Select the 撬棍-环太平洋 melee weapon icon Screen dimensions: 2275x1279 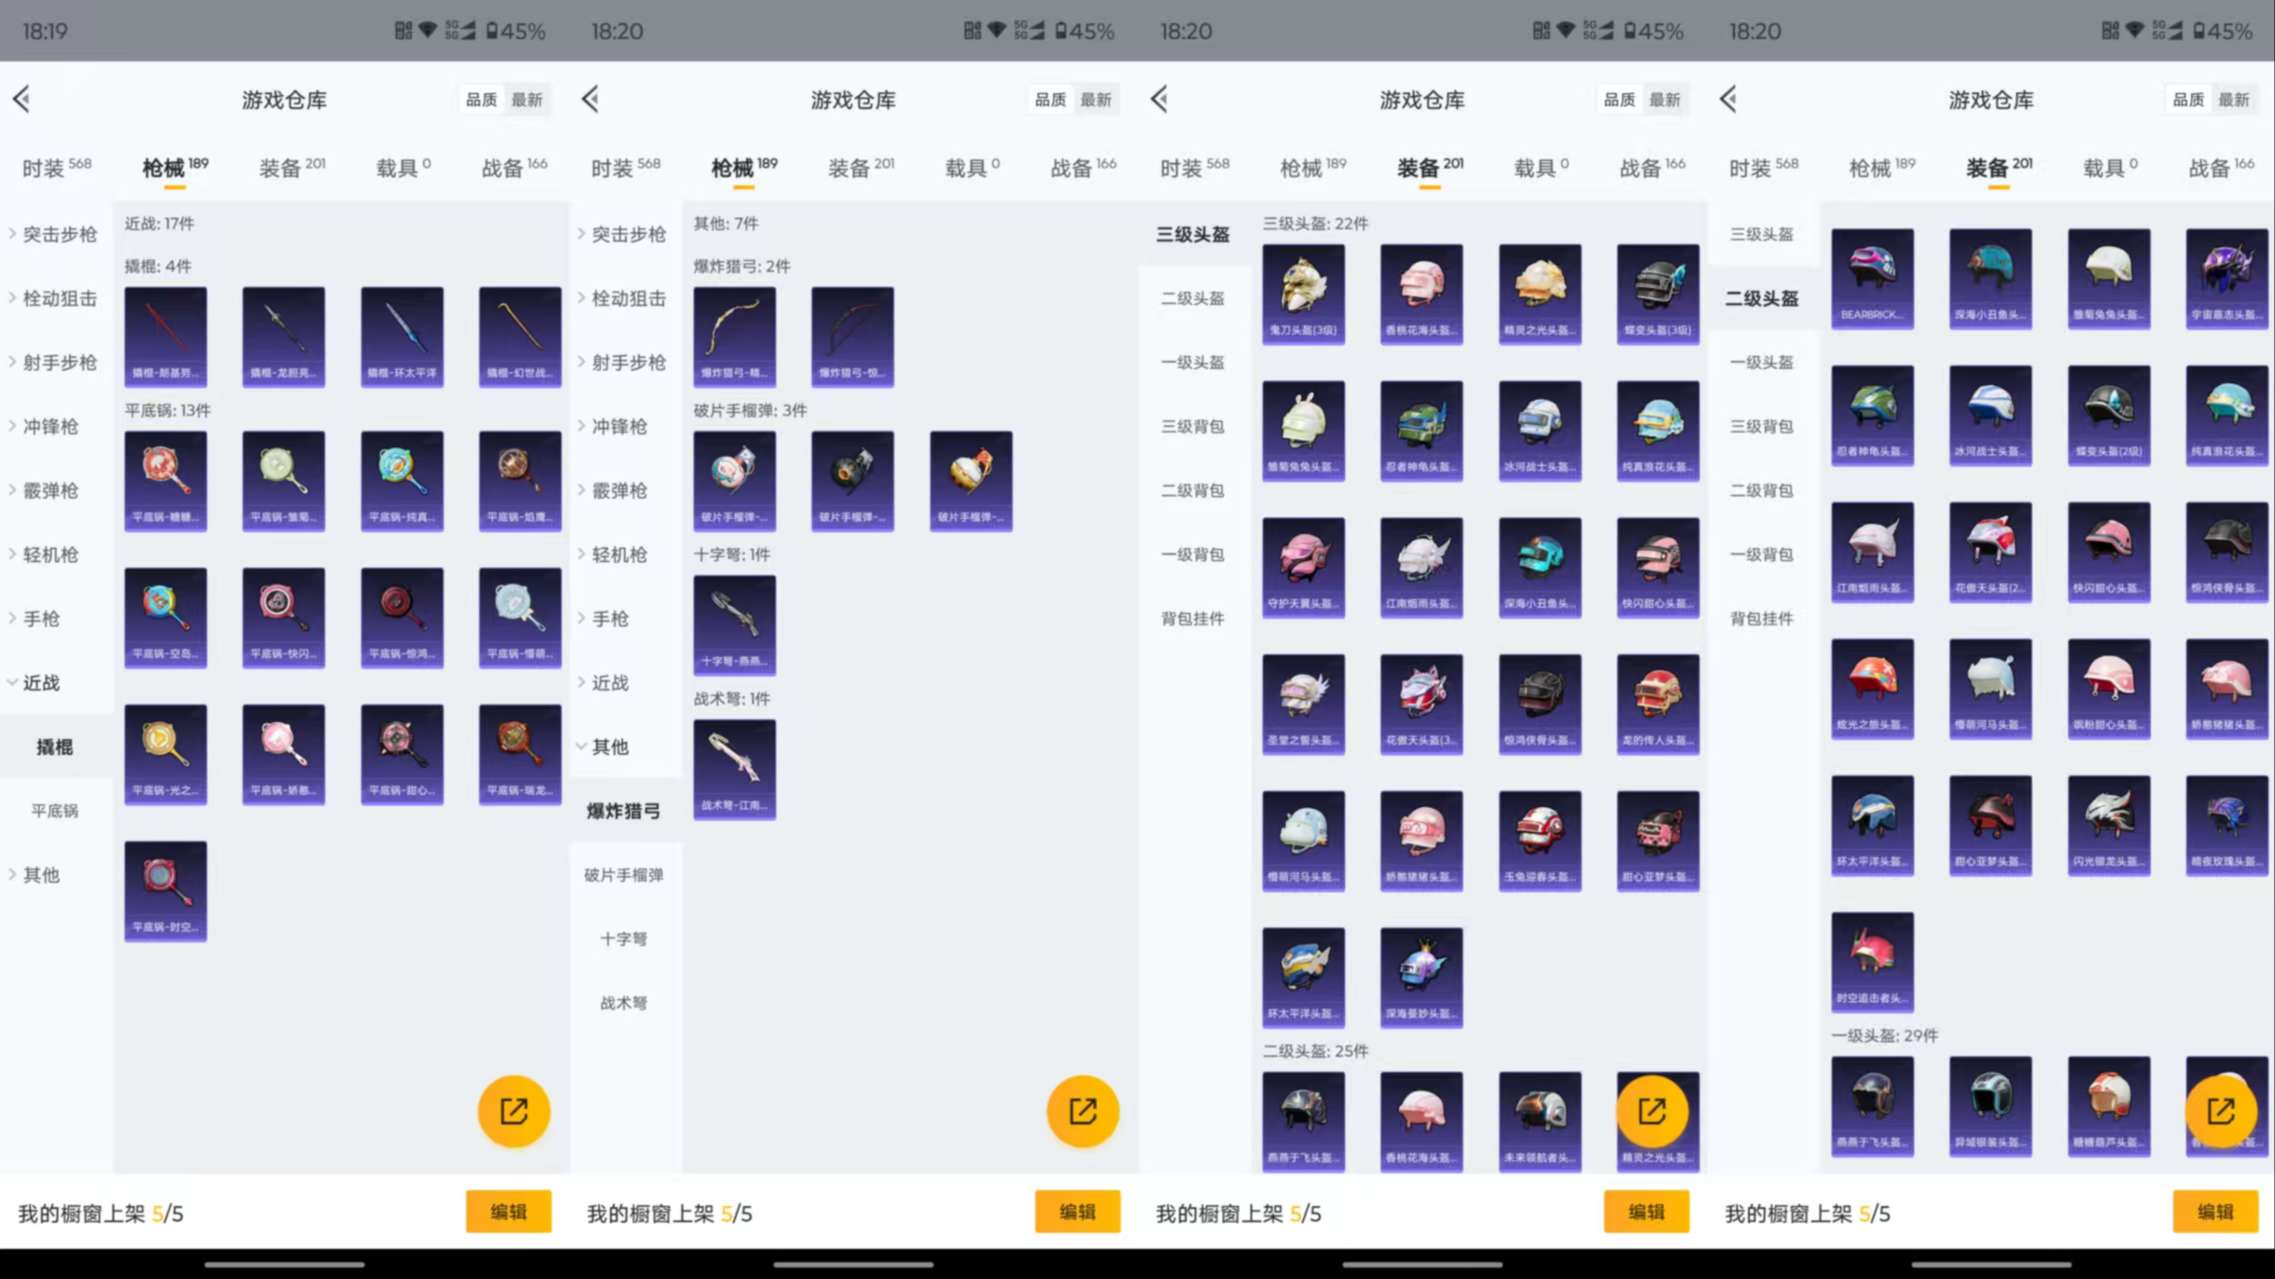coord(401,337)
